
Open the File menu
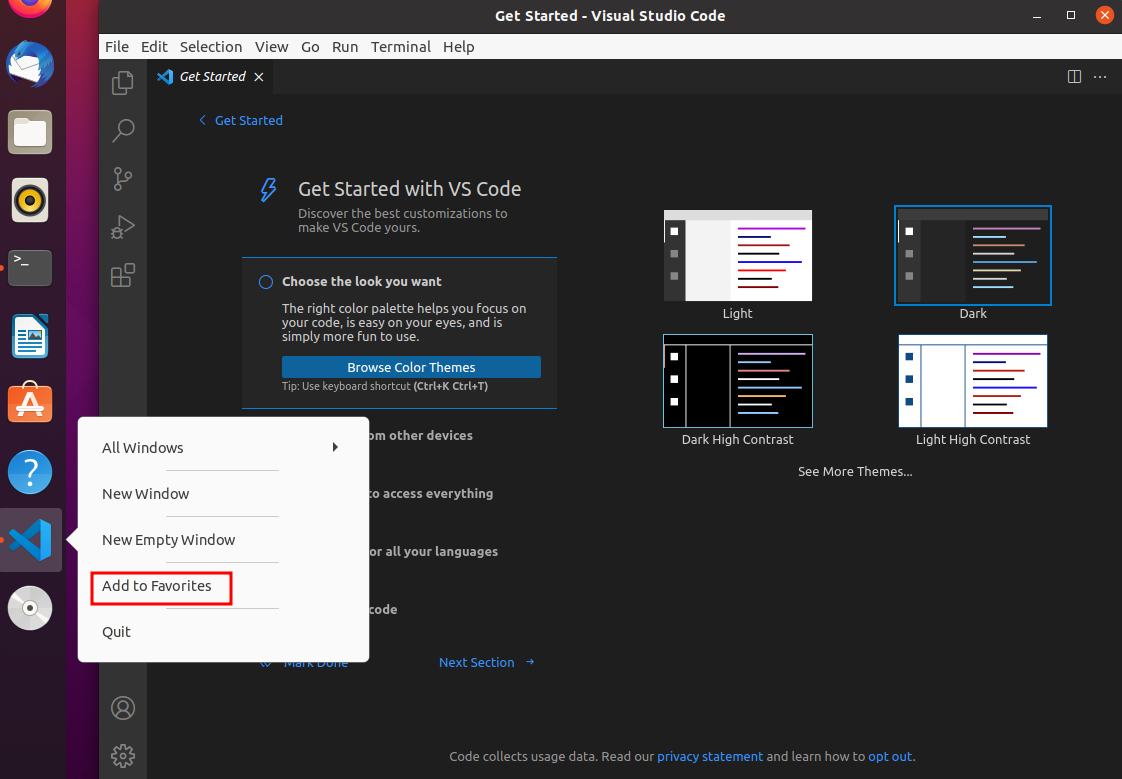117,46
